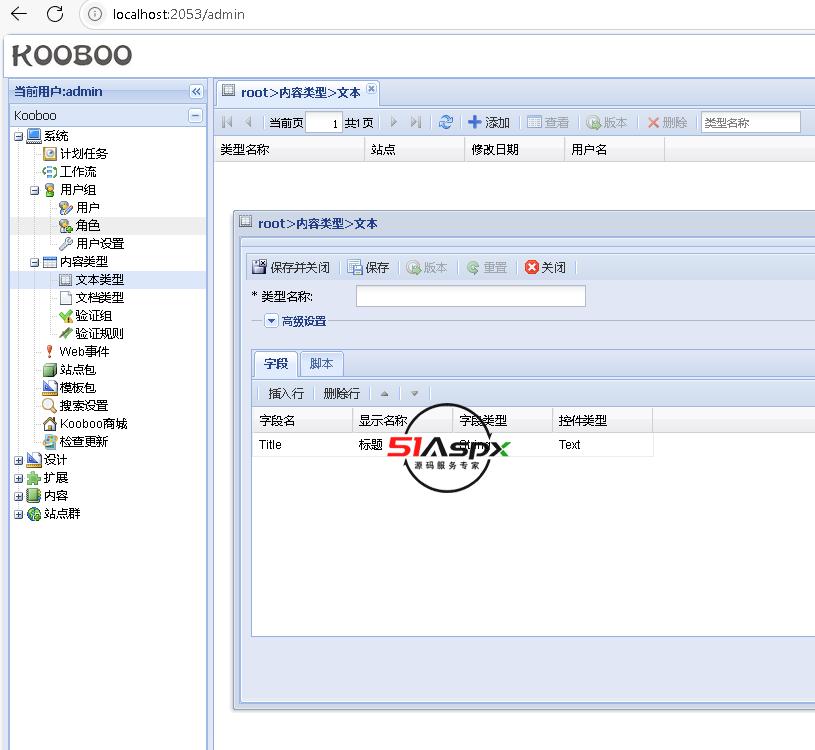
Task: Toggle the 高级设置 section arrow
Action: click(271, 321)
